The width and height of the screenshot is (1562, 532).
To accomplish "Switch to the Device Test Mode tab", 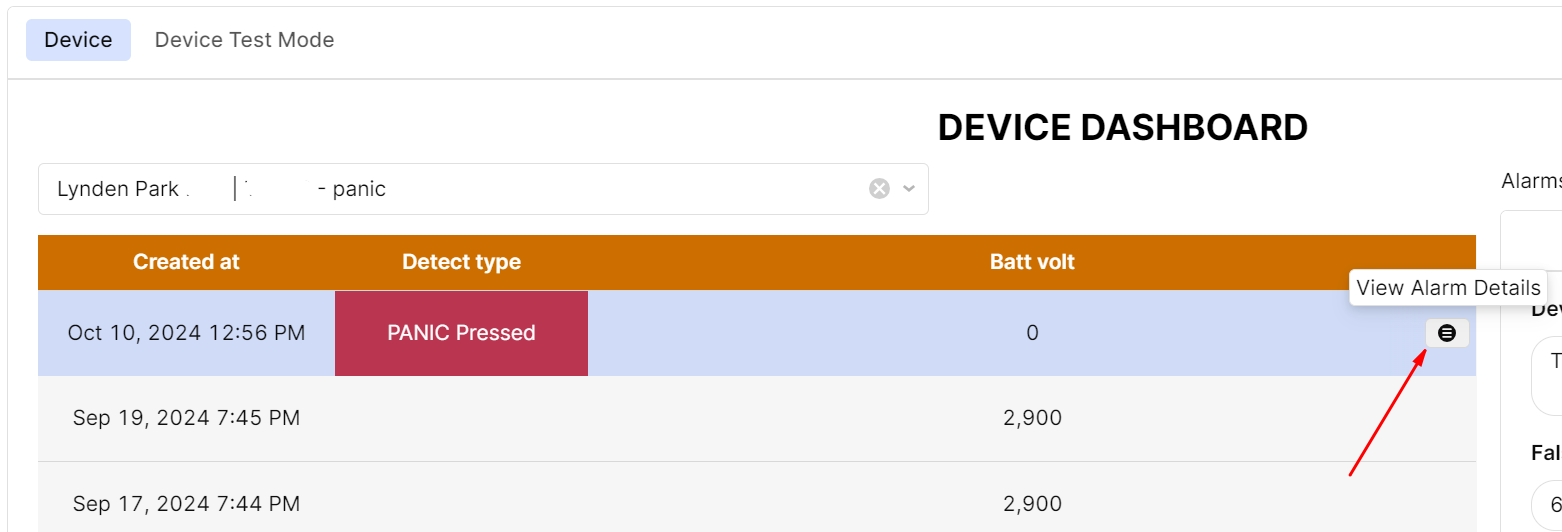I will point(244,40).
